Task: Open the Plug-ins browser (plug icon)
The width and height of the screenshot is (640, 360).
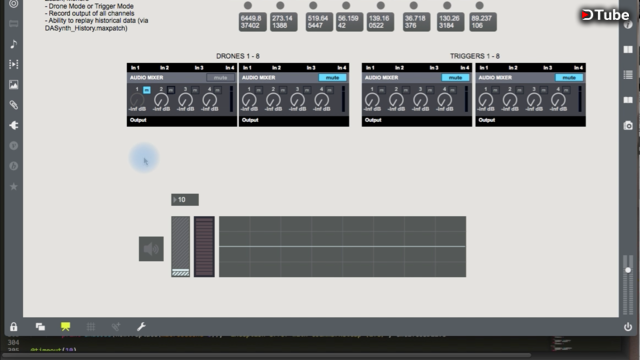Action: [x=13, y=125]
